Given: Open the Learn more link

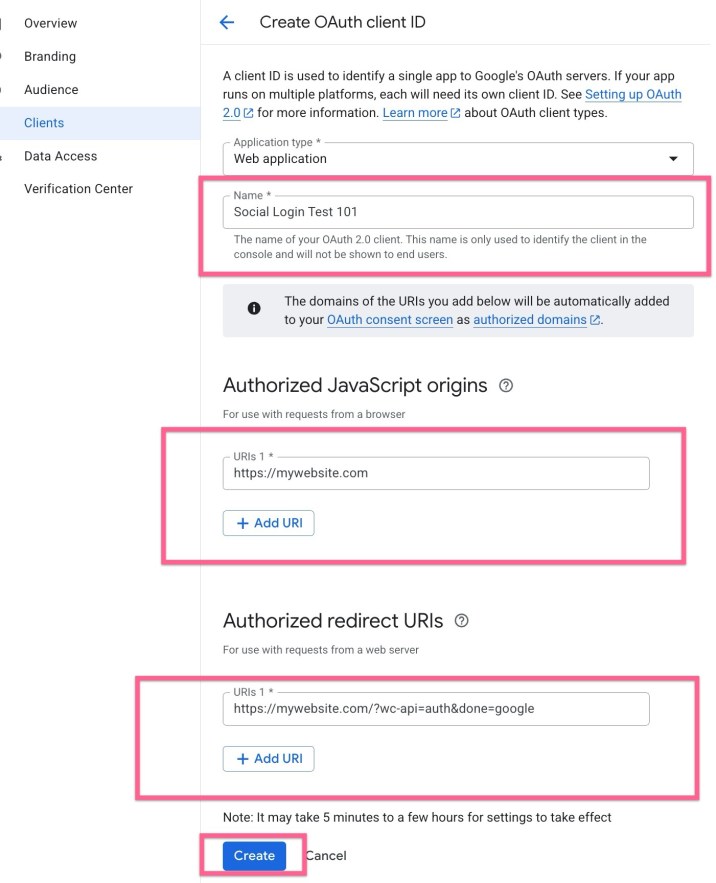Looking at the screenshot, I should (415, 113).
